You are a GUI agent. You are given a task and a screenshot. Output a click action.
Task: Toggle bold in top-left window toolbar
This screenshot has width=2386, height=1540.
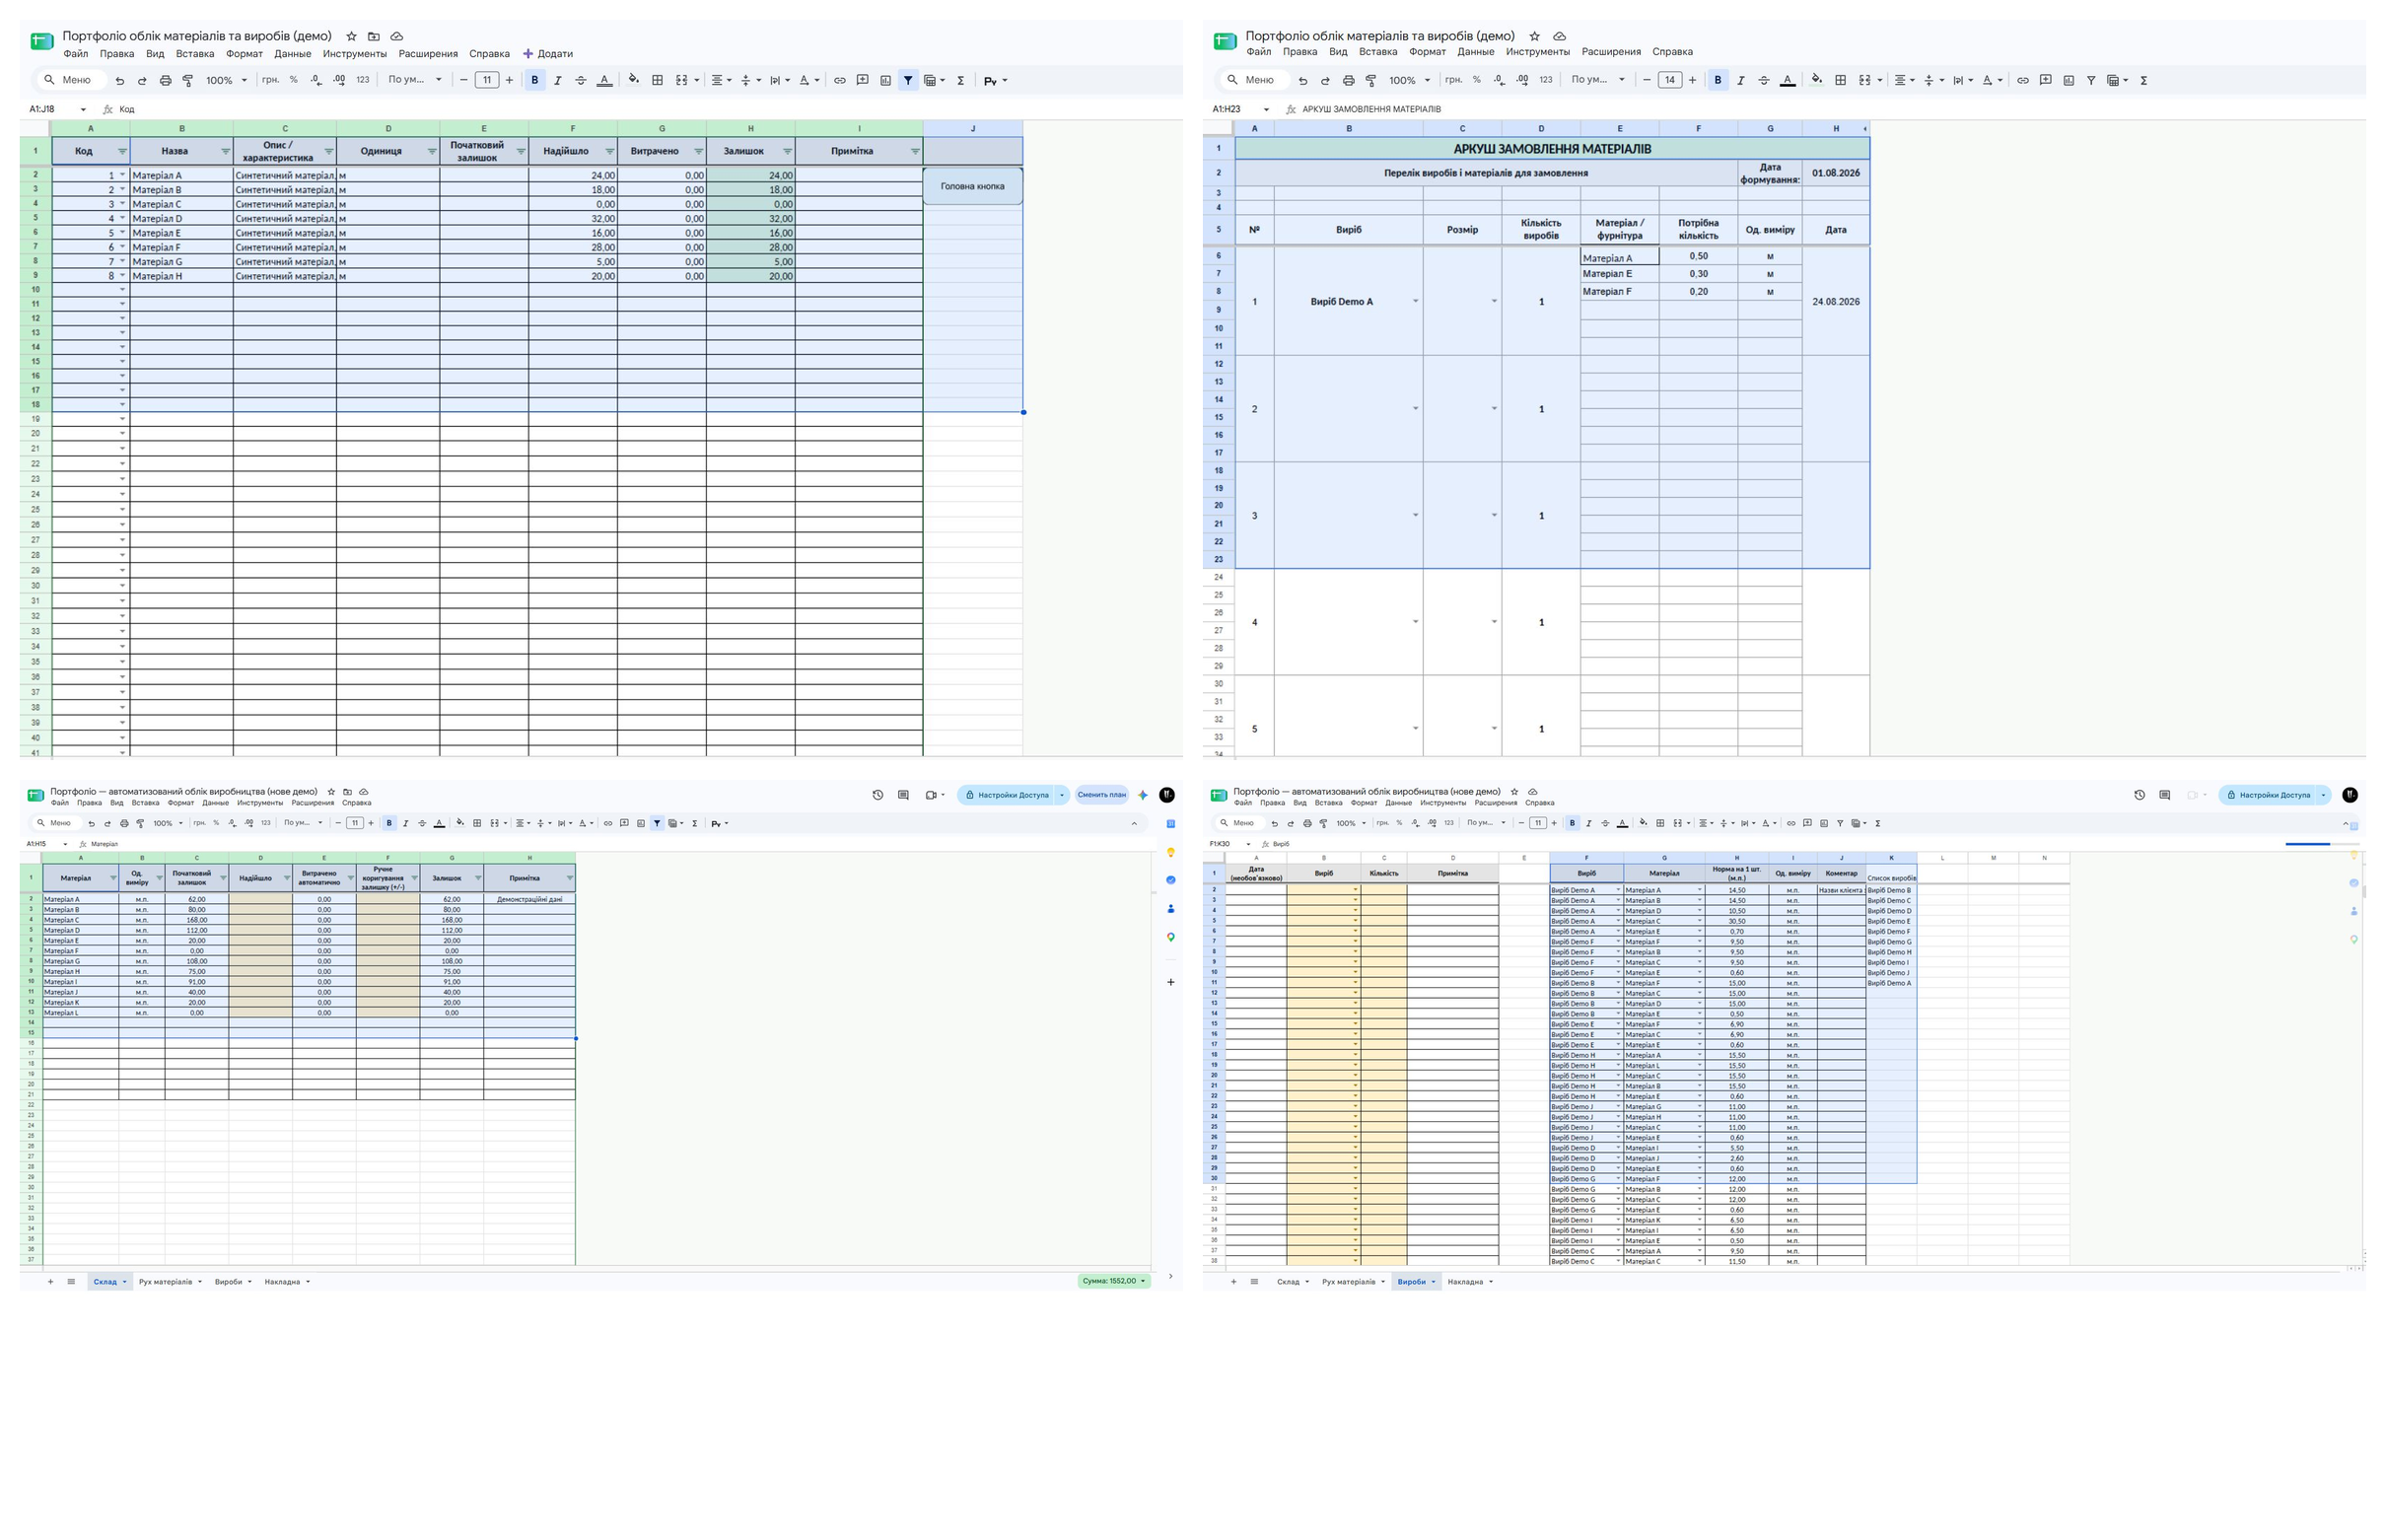click(x=535, y=80)
